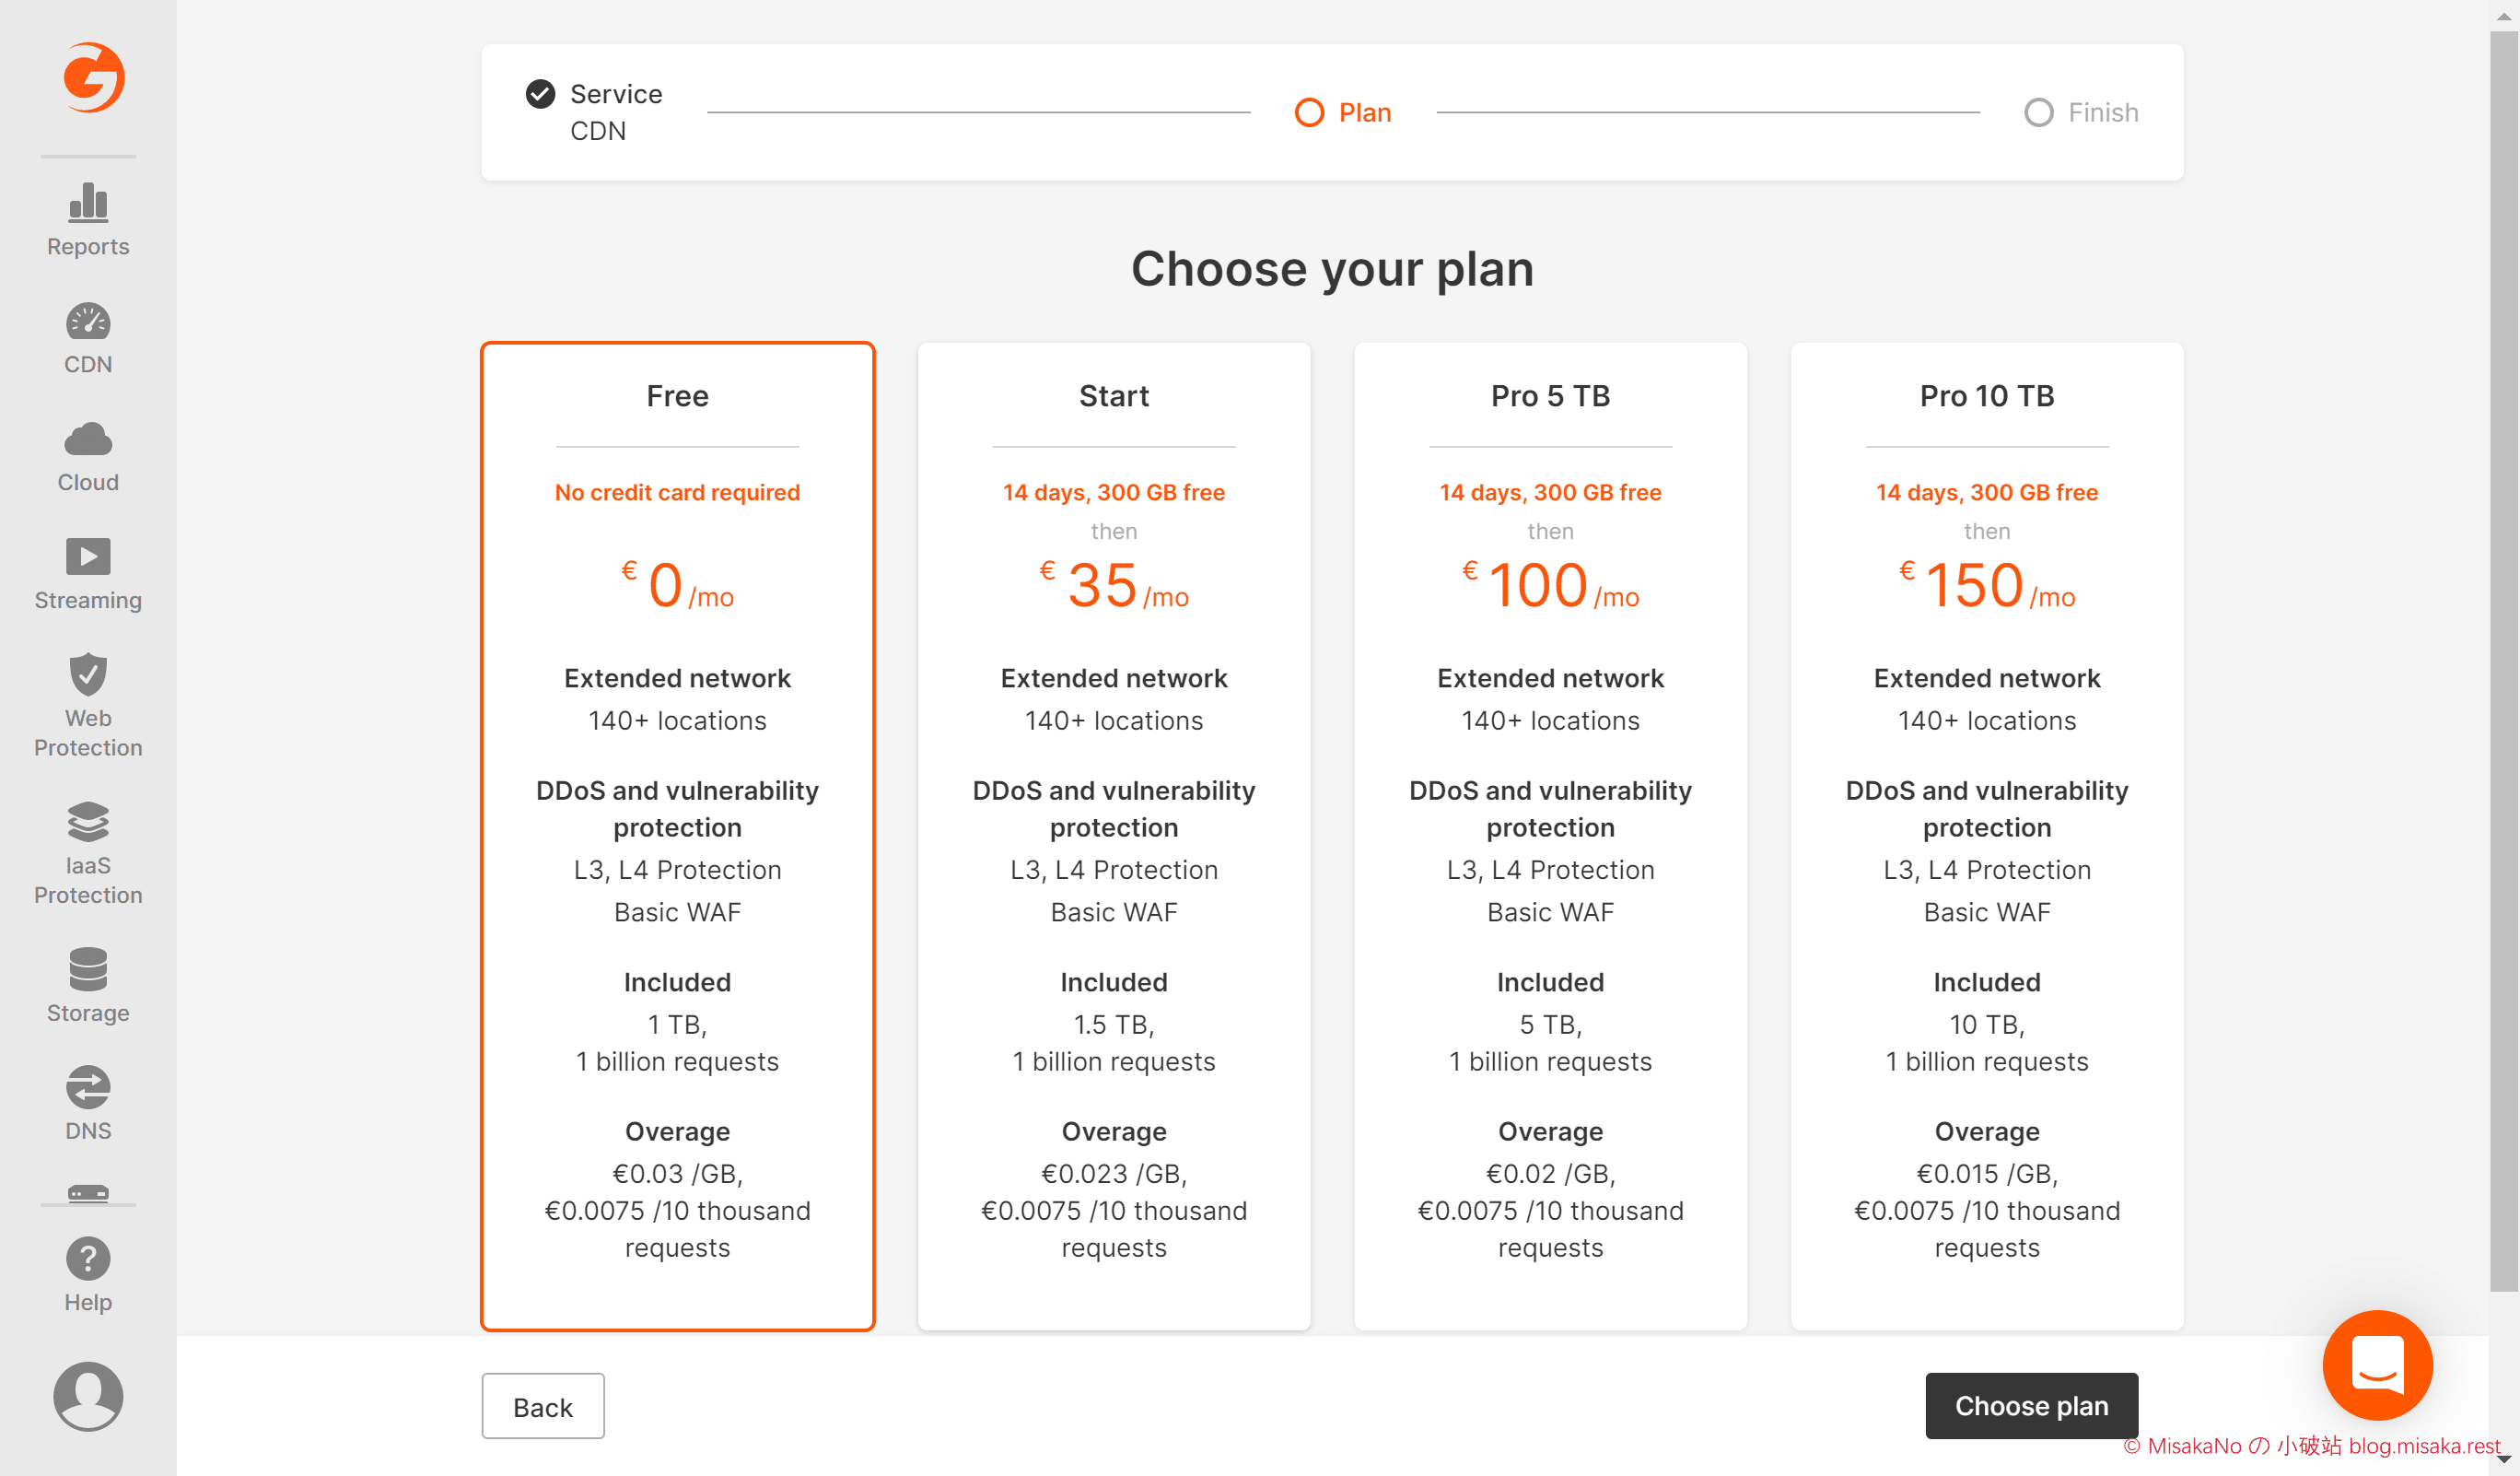
Task: Select the Pro 10 TB plan card
Action: pos(1987,836)
